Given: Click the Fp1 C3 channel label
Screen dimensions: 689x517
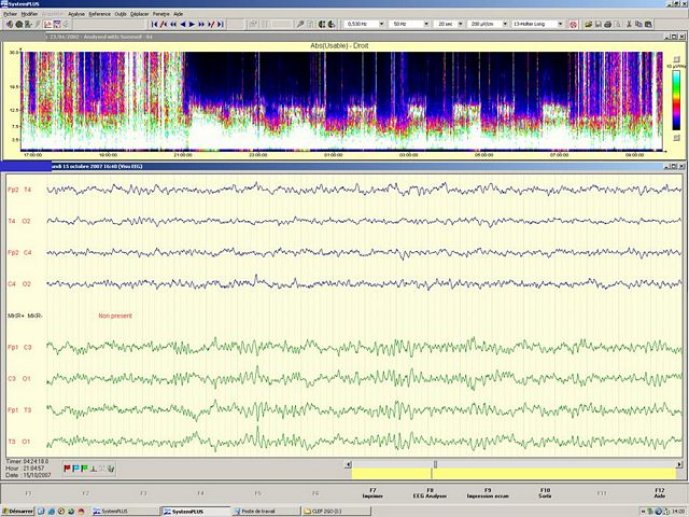Looking at the screenshot, I should tap(20, 347).
